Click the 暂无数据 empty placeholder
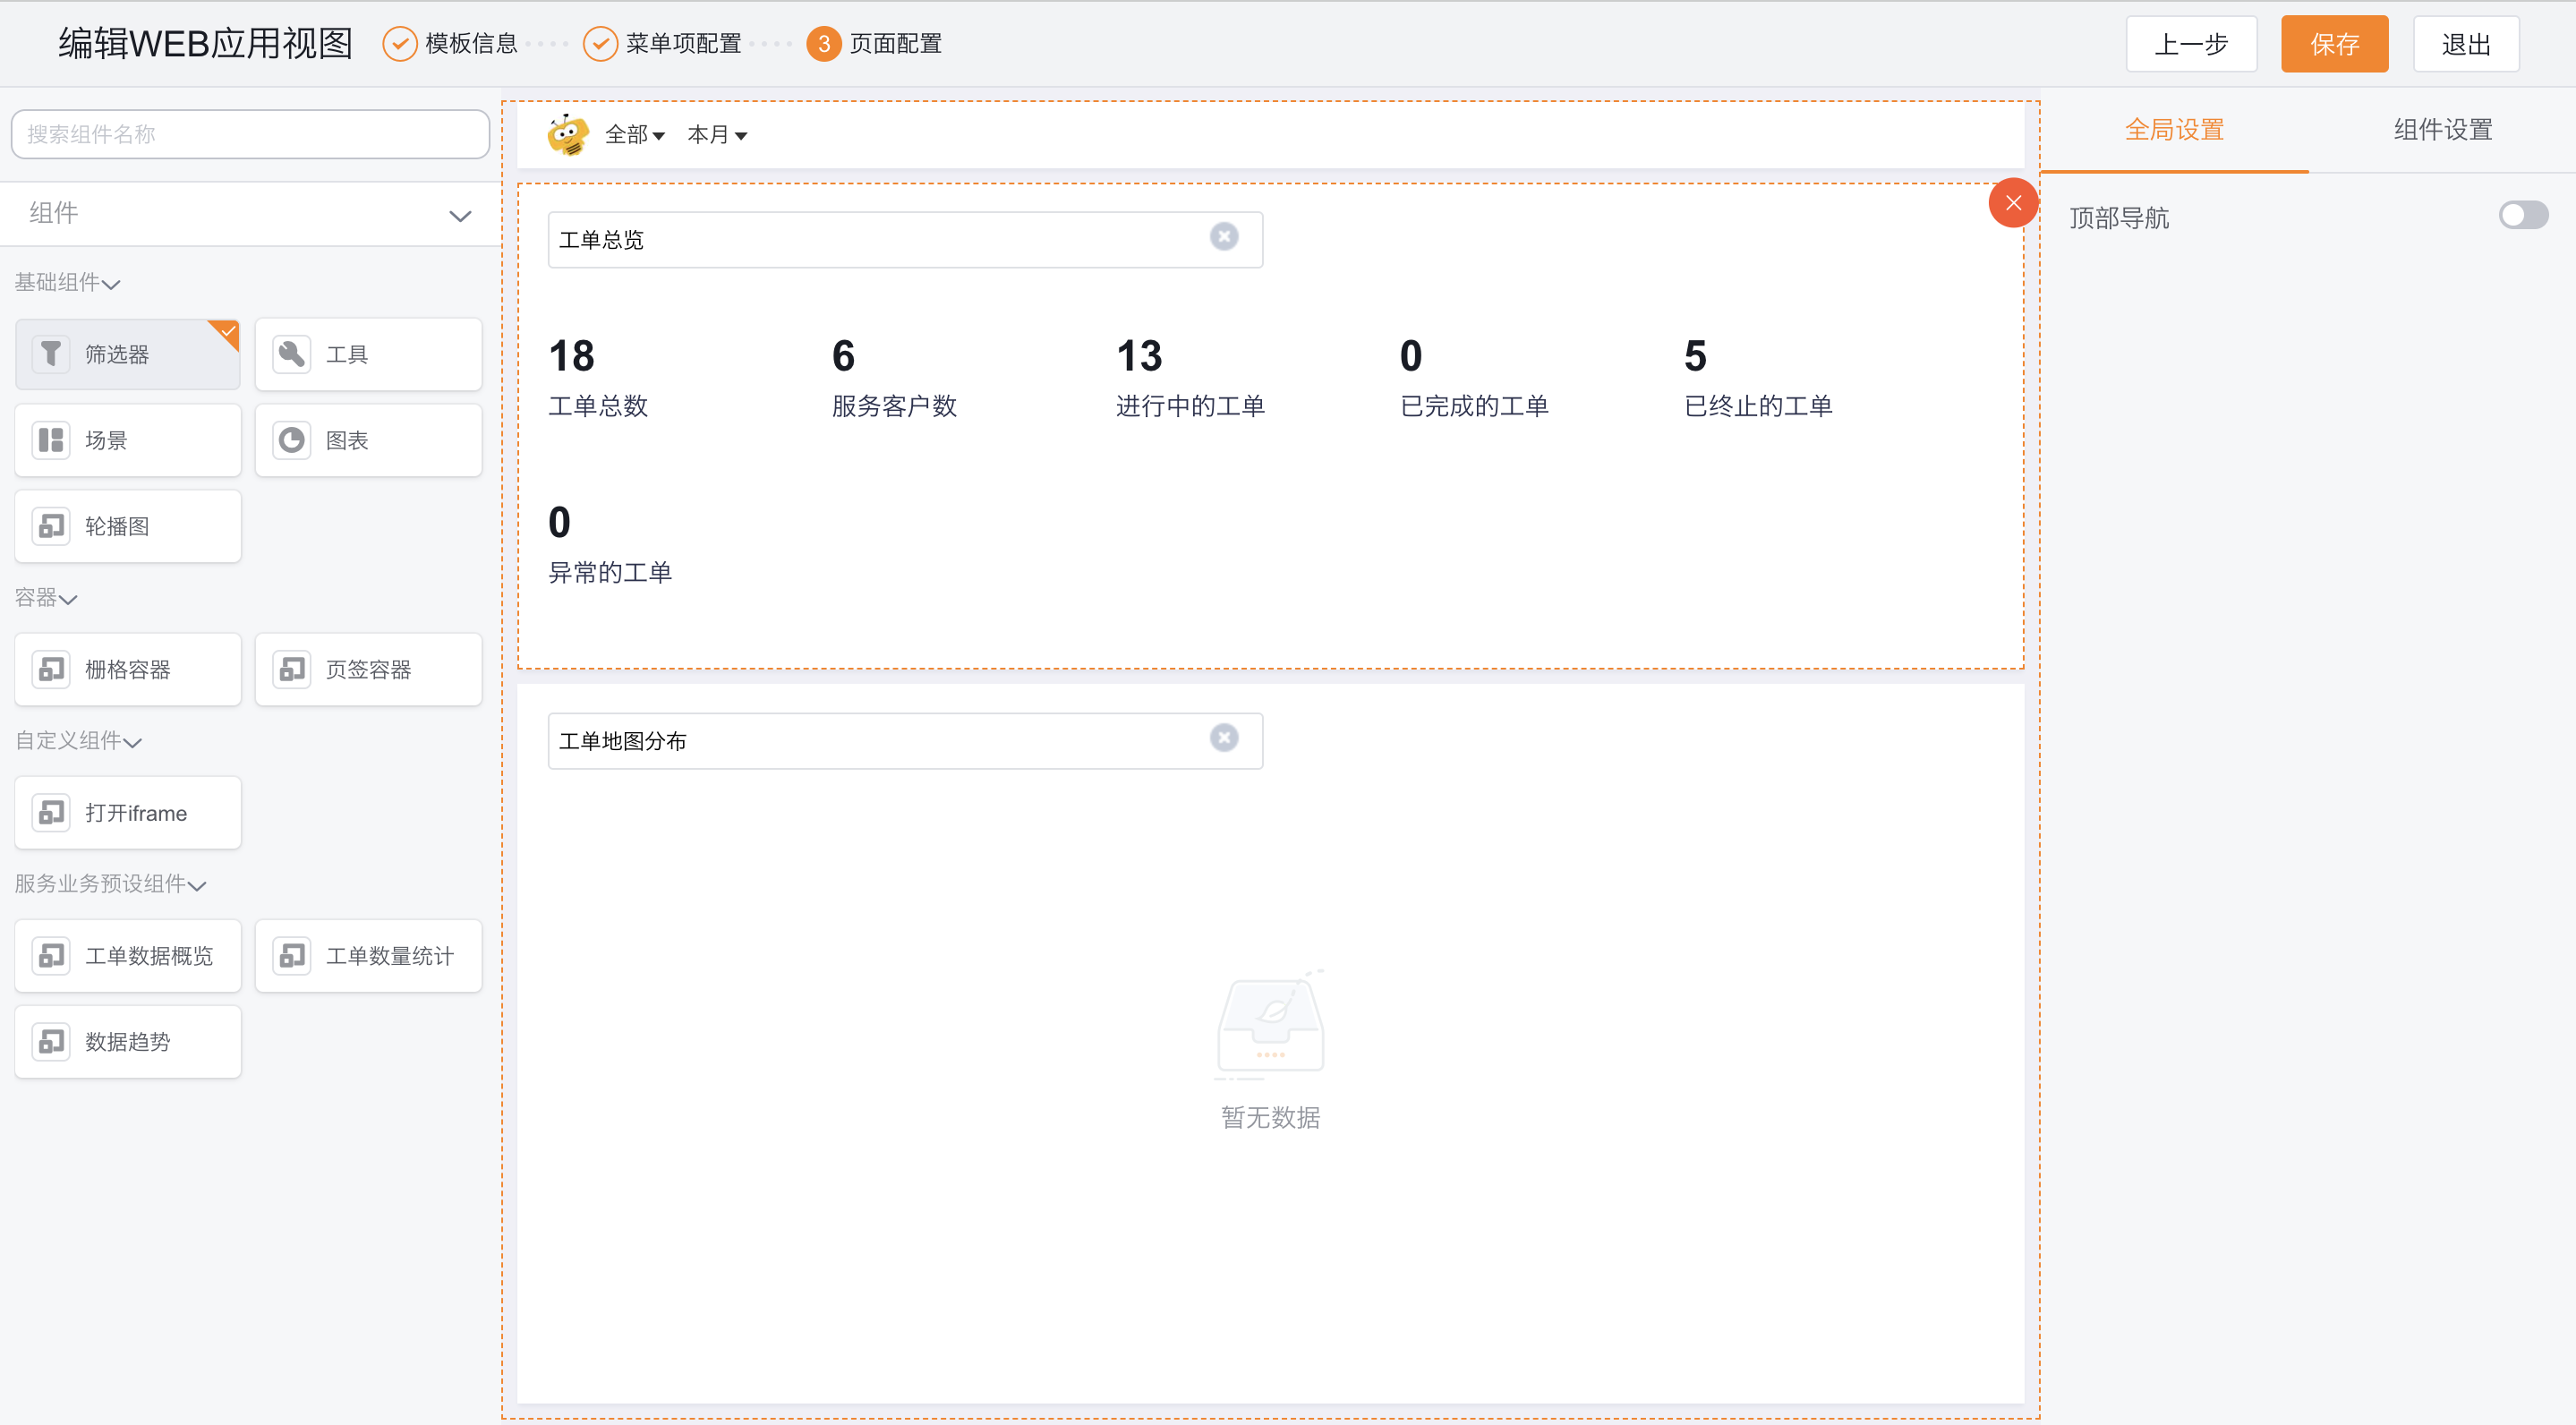 click(x=1270, y=1050)
